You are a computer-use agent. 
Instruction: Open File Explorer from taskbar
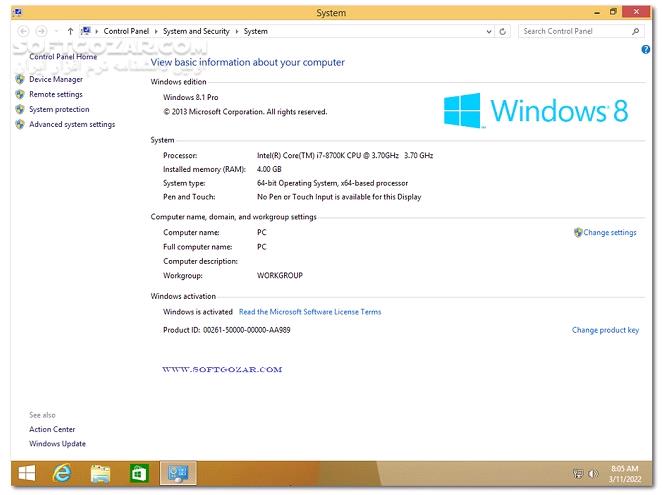[x=100, y=473]
